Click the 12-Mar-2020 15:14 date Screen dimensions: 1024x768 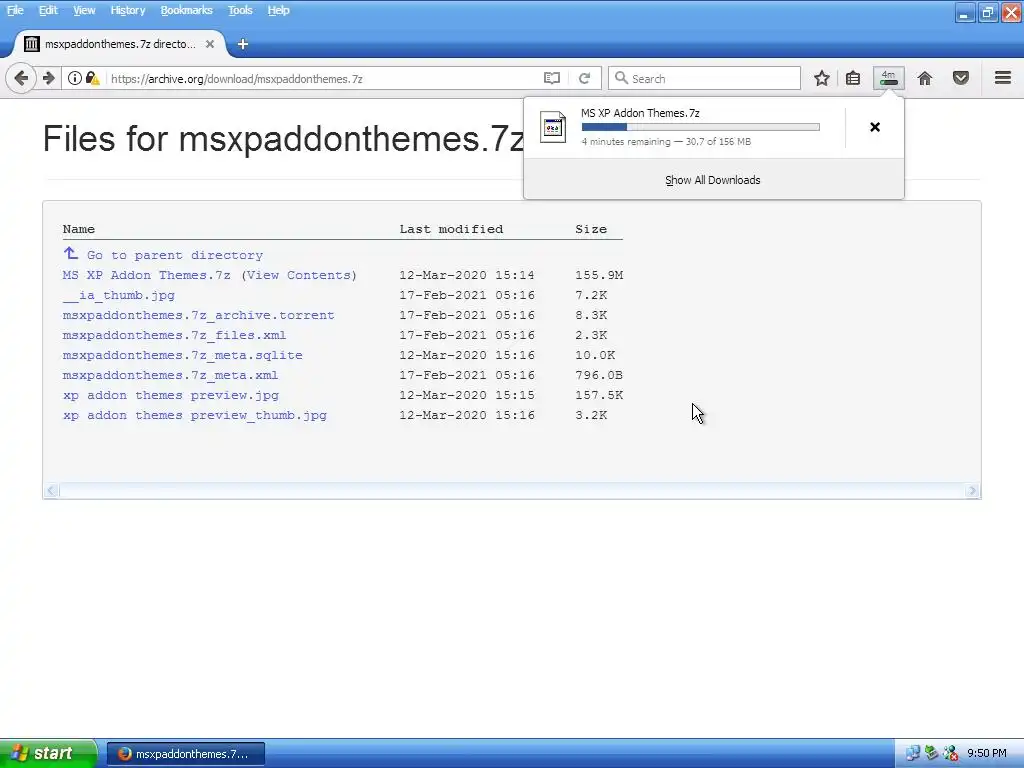click(x=467, y=275)
